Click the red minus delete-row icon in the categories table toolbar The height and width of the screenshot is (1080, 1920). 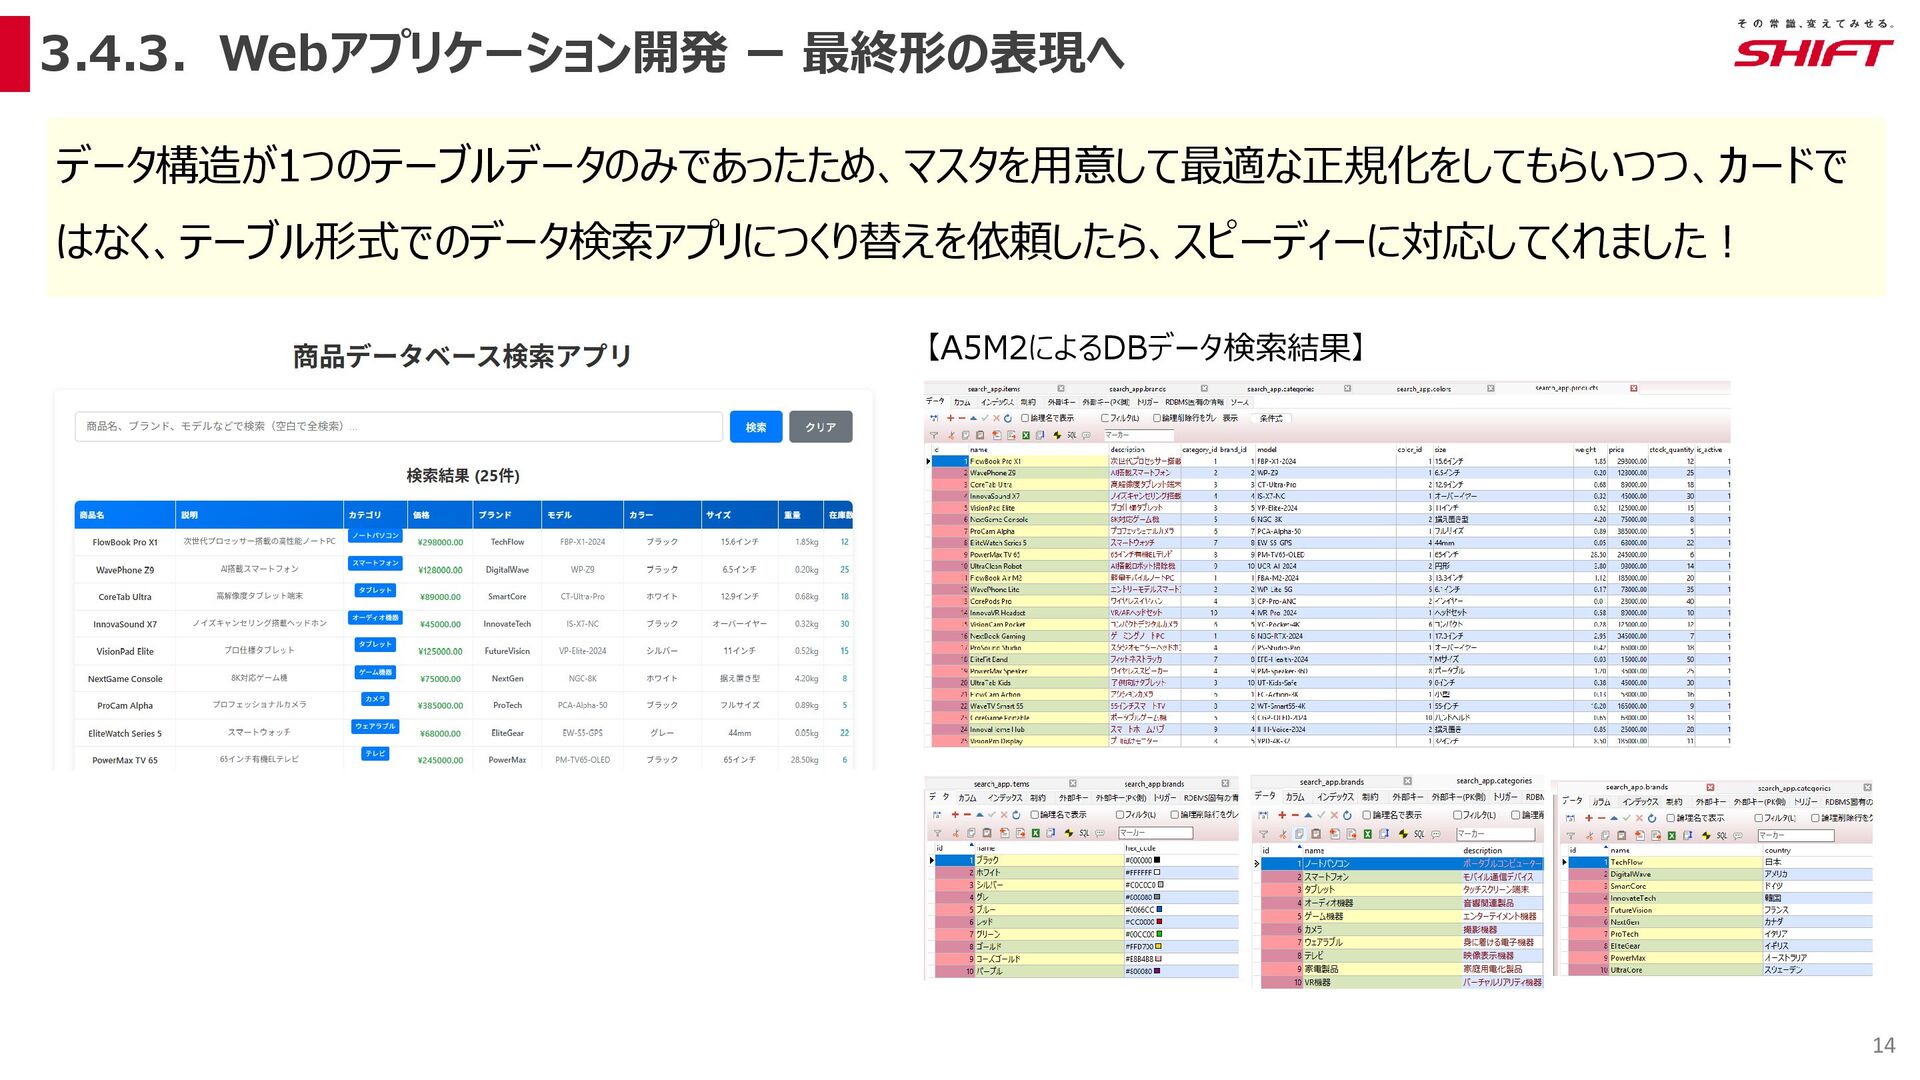[x=1295, y=815]
